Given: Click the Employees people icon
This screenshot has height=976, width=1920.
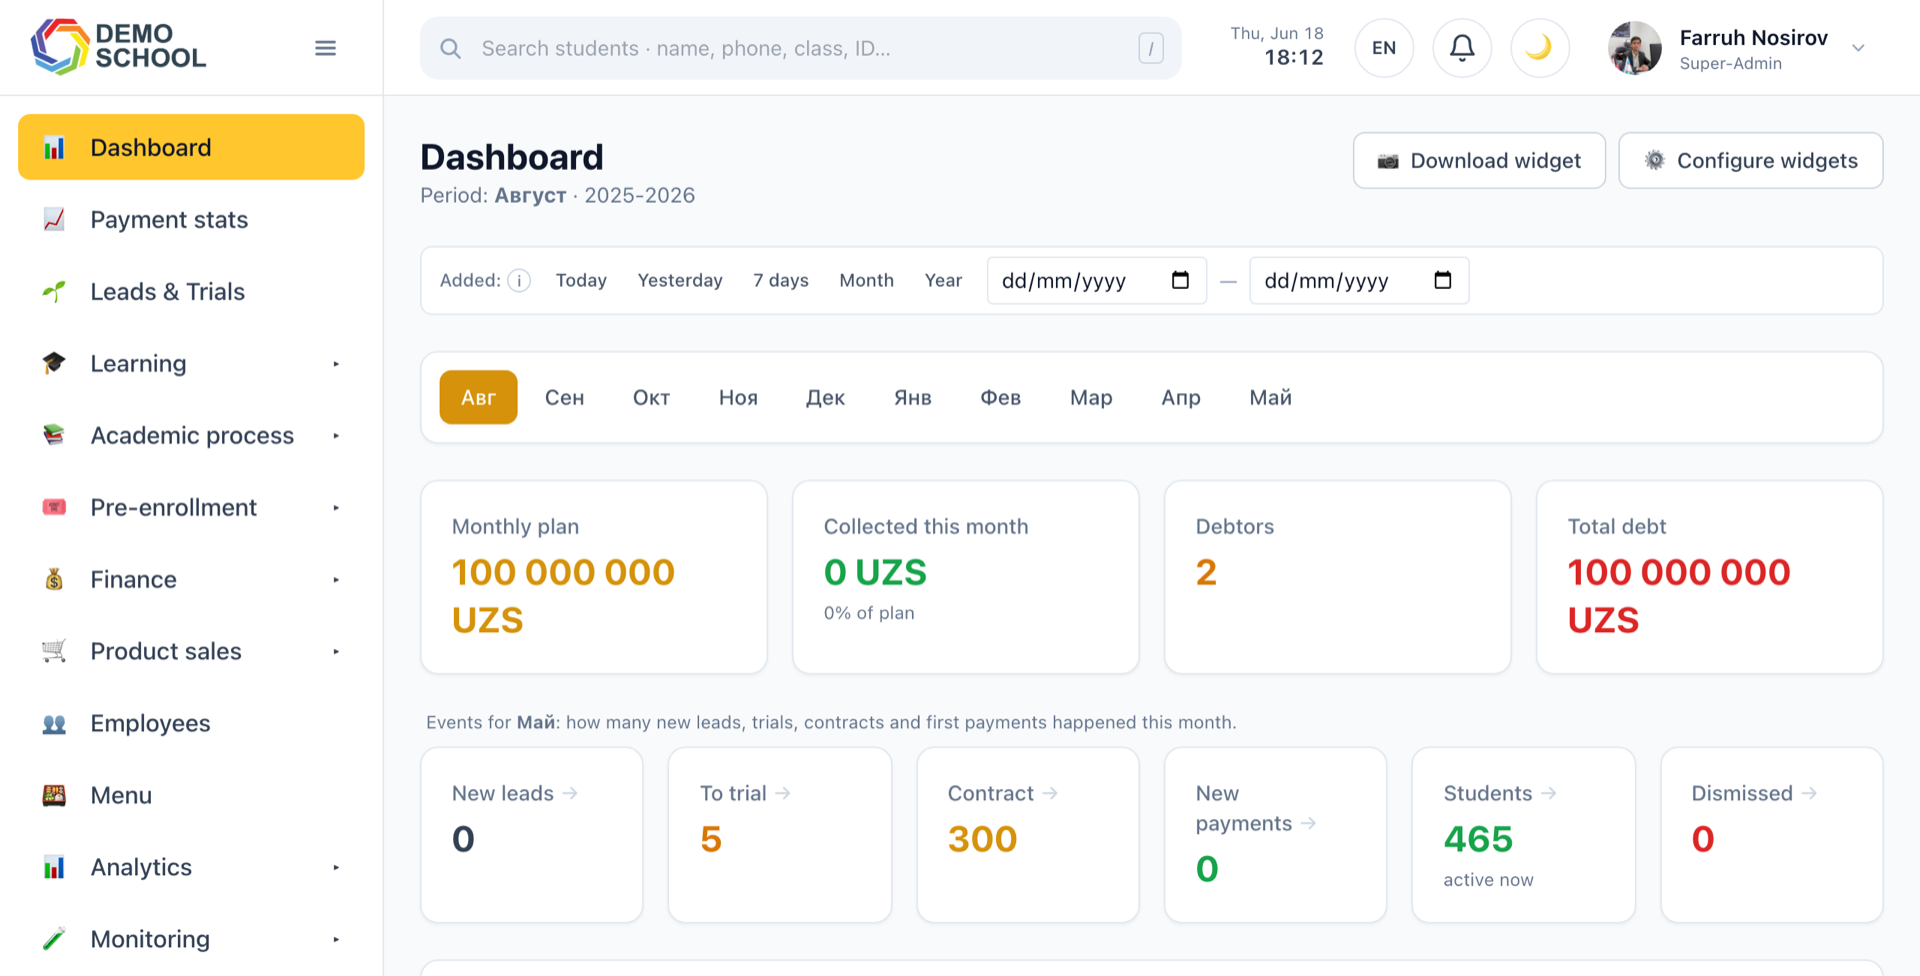Looking at the screenshot, I should tap(54, 723).
